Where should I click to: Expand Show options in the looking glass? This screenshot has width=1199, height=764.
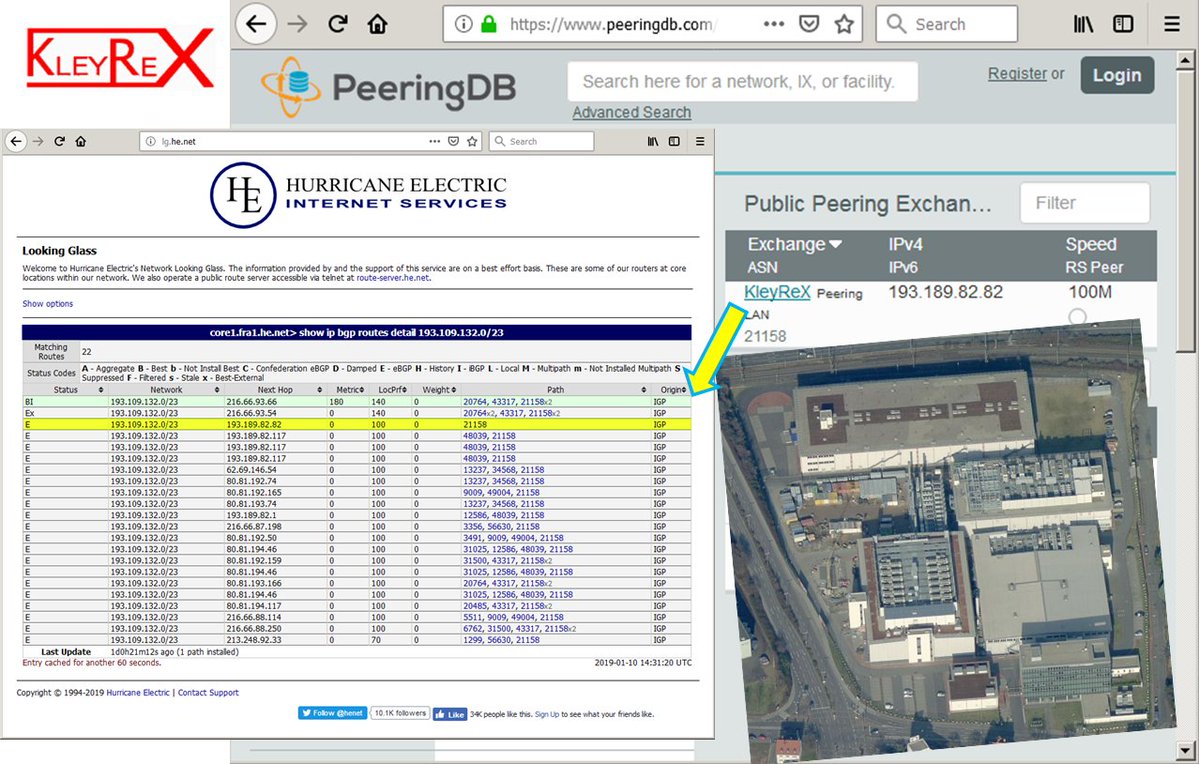[47, 304]
